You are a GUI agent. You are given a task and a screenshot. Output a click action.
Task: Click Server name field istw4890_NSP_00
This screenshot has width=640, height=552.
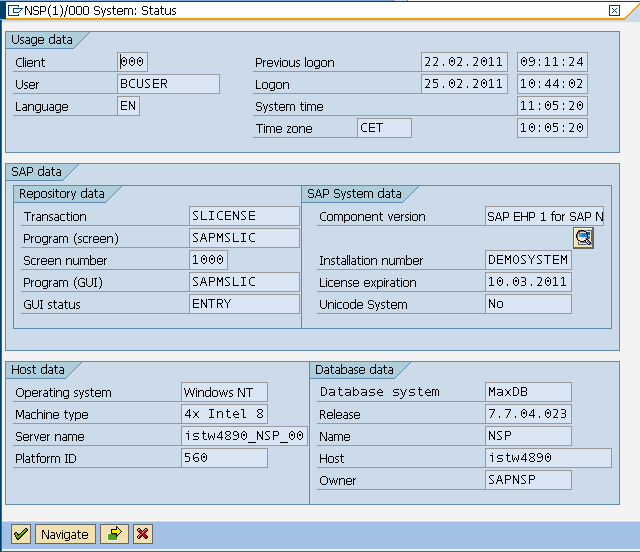pyautogui.click(x=244, y=436)
